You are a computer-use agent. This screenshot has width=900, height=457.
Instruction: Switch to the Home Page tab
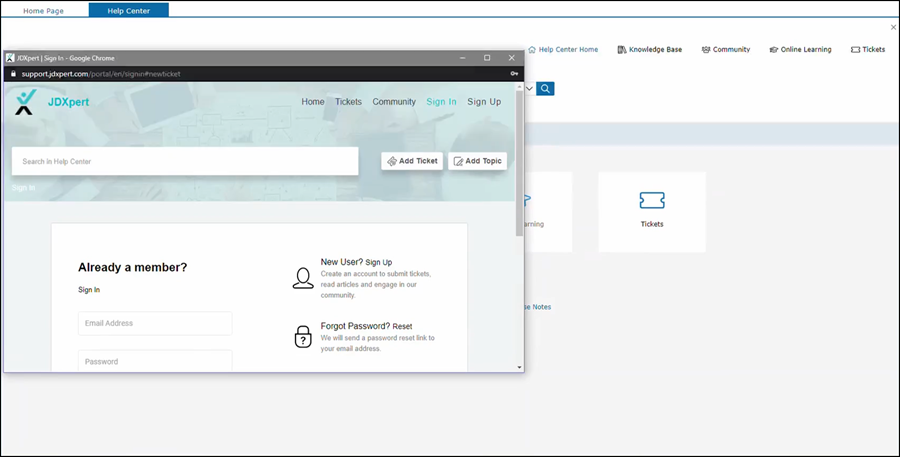pos(45,10)
